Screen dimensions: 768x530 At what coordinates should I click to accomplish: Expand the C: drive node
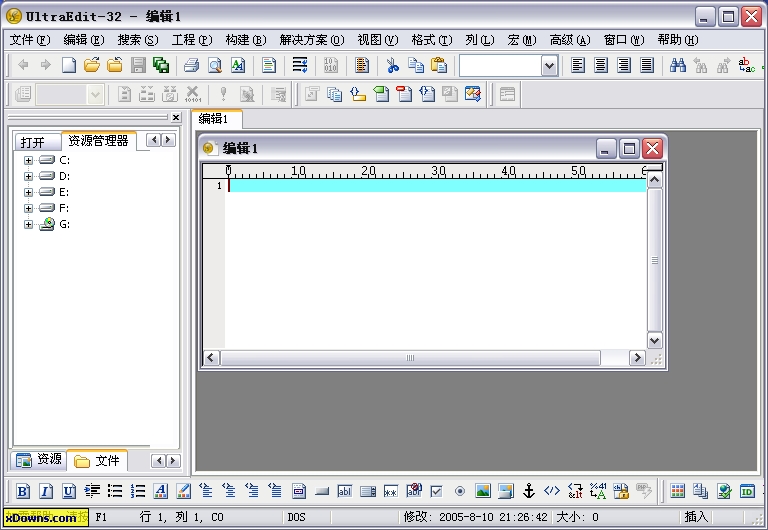[x=28, y=160]
